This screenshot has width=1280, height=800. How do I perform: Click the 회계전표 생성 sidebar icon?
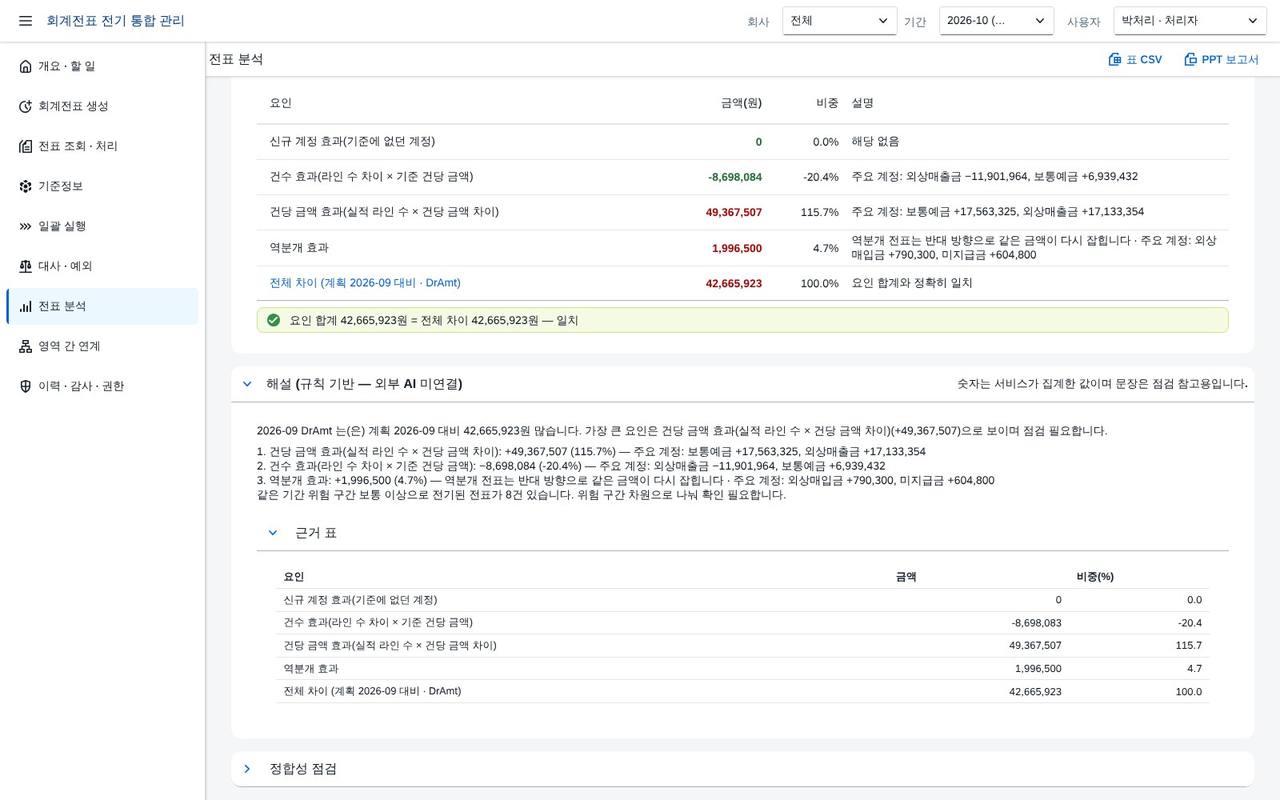point(26,106)
